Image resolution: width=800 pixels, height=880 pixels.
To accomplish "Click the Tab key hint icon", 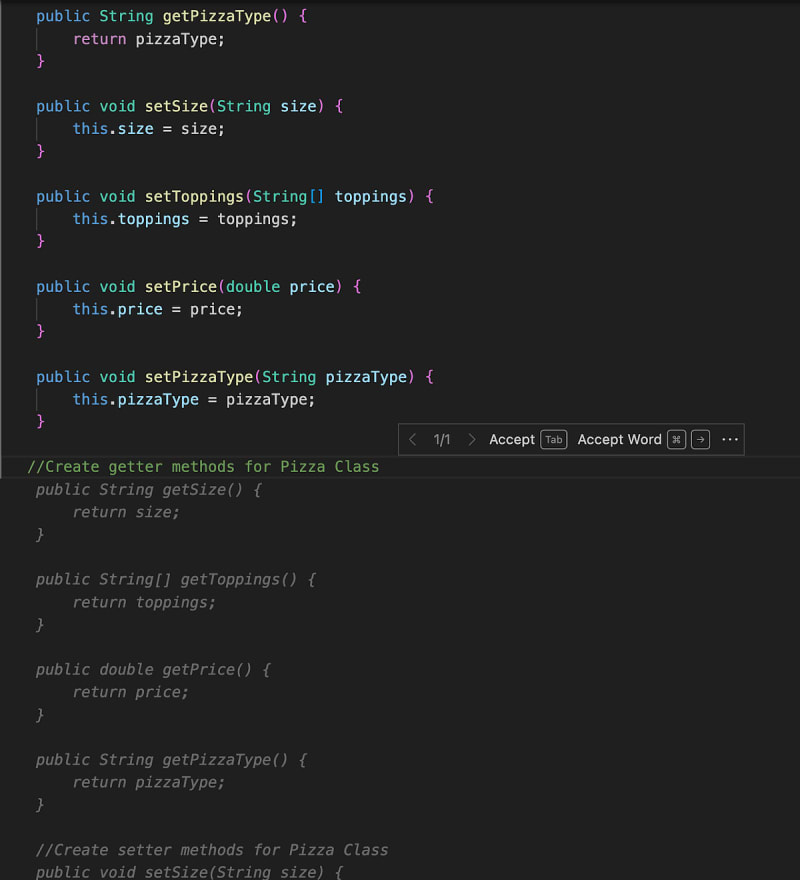I will [554, 440].
